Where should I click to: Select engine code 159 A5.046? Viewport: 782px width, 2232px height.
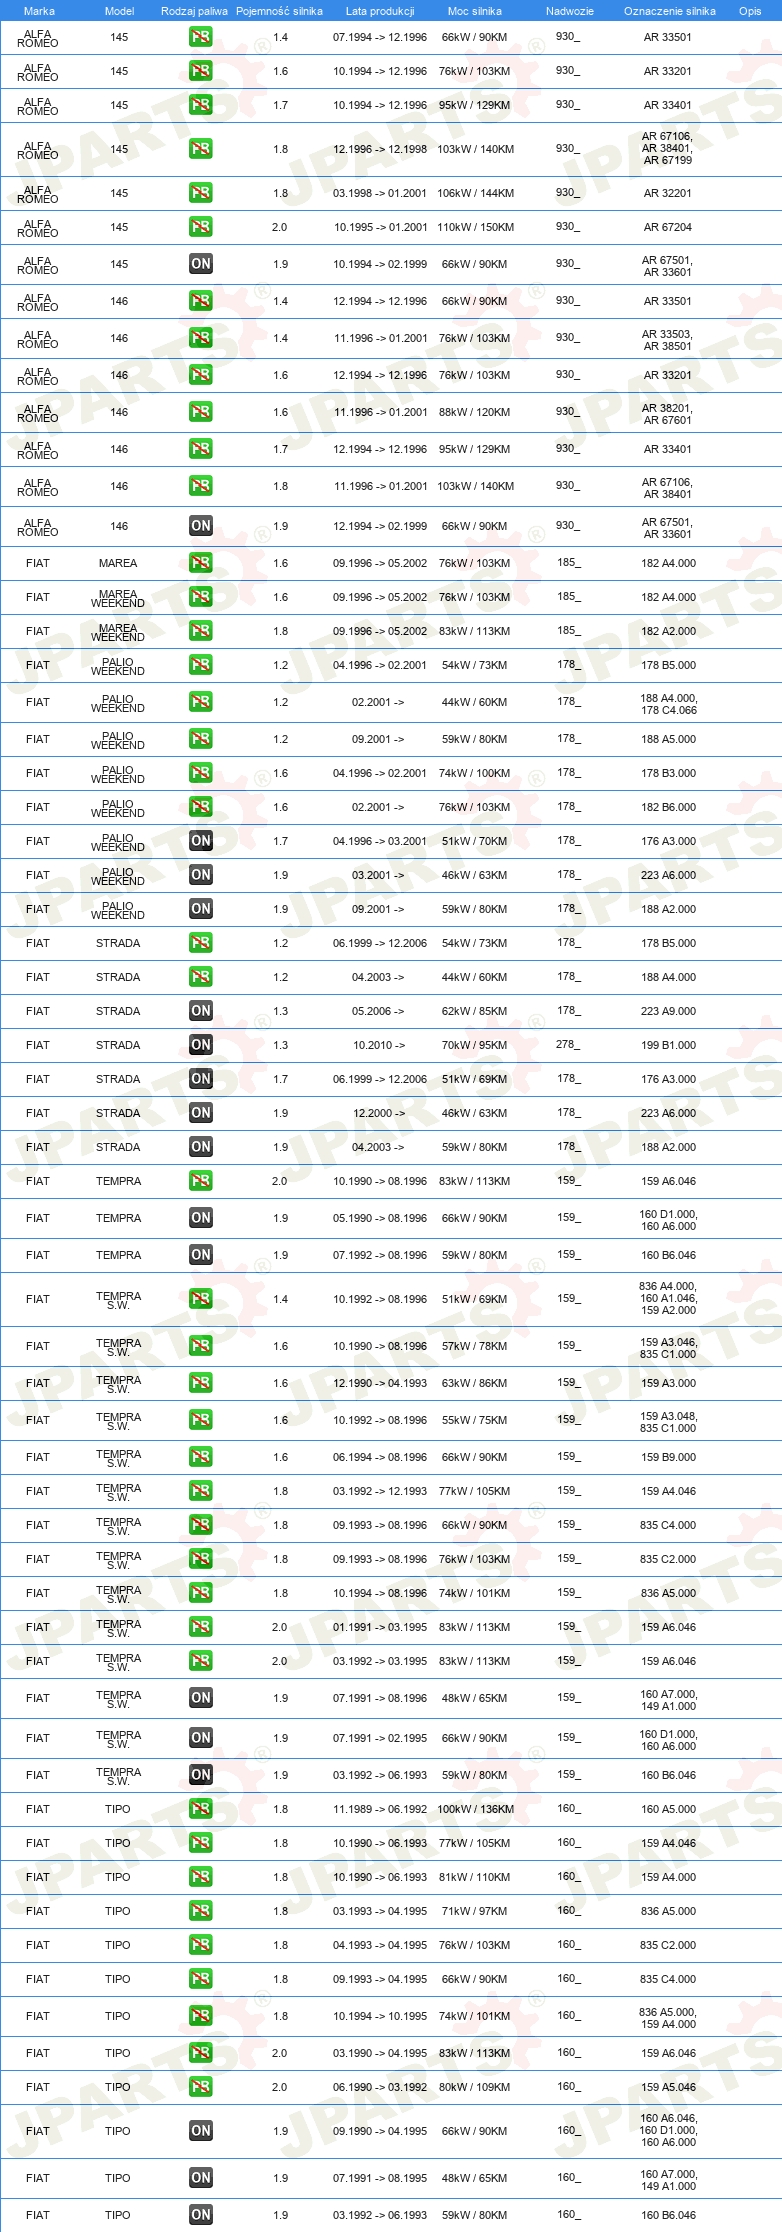669,2087
